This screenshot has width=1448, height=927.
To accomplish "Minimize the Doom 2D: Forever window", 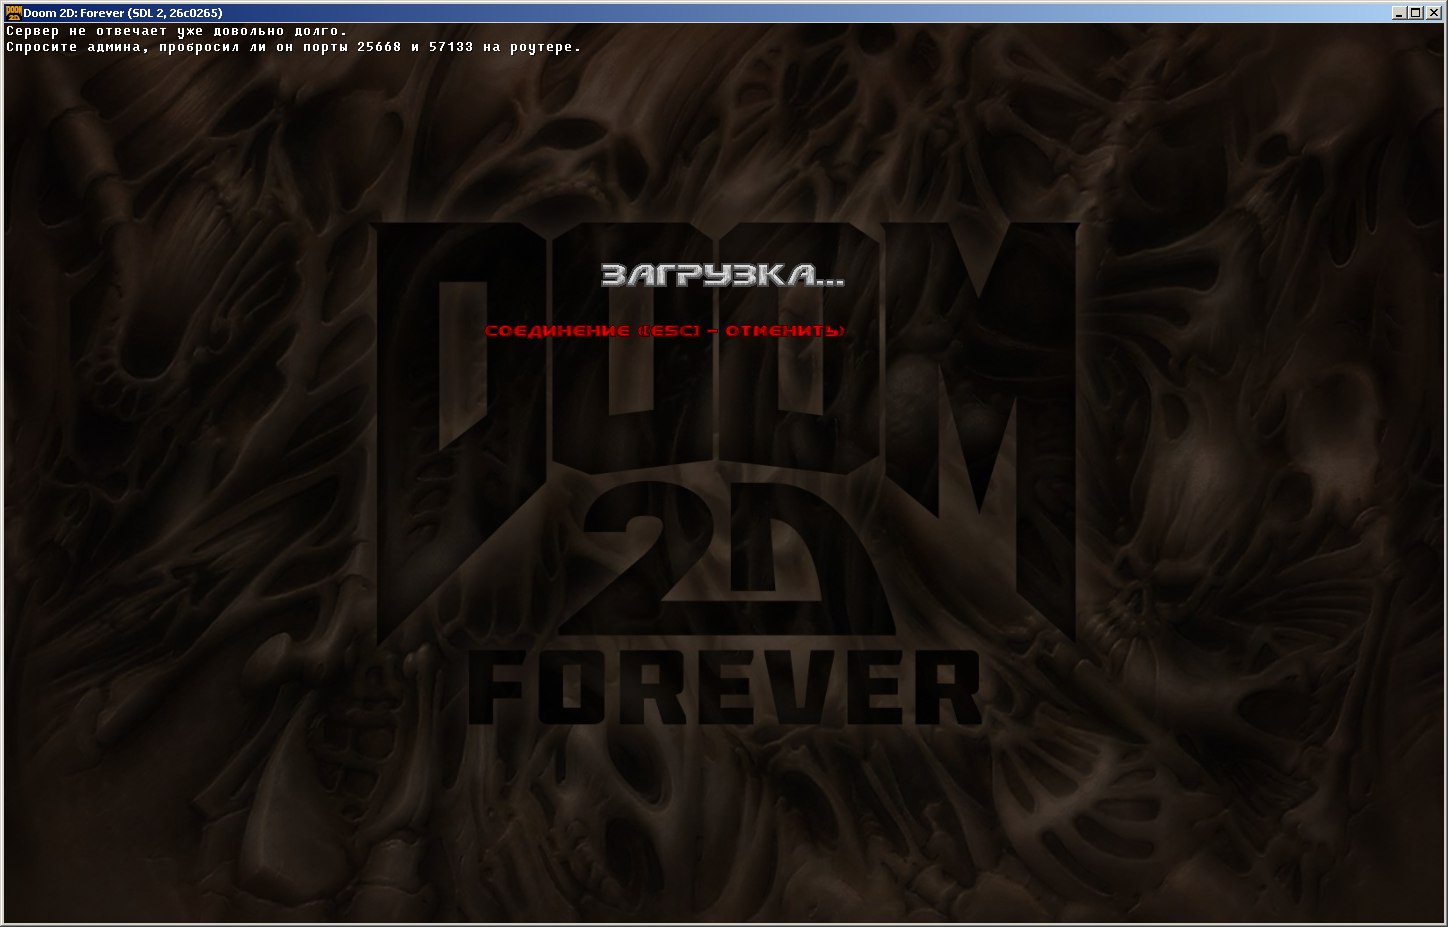I will tap(1400, 13).
